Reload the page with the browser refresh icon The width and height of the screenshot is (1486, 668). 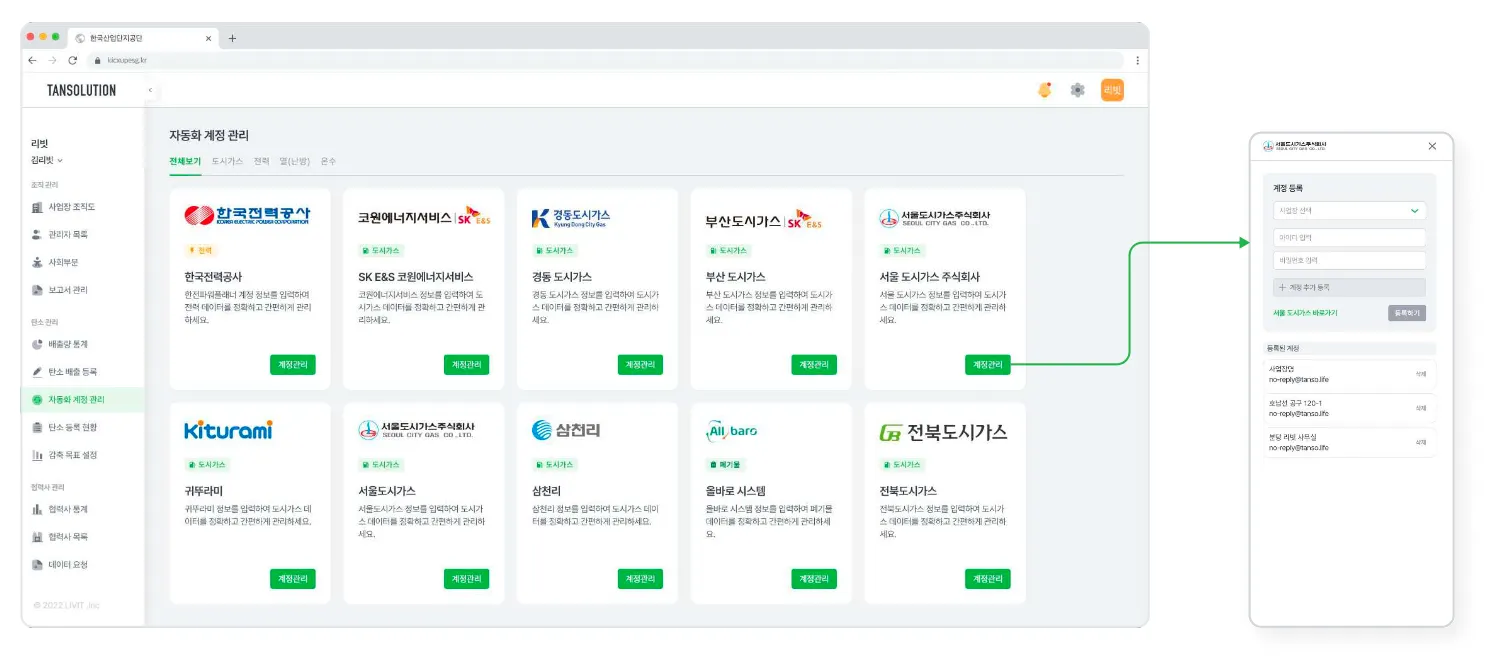[72, 60]
